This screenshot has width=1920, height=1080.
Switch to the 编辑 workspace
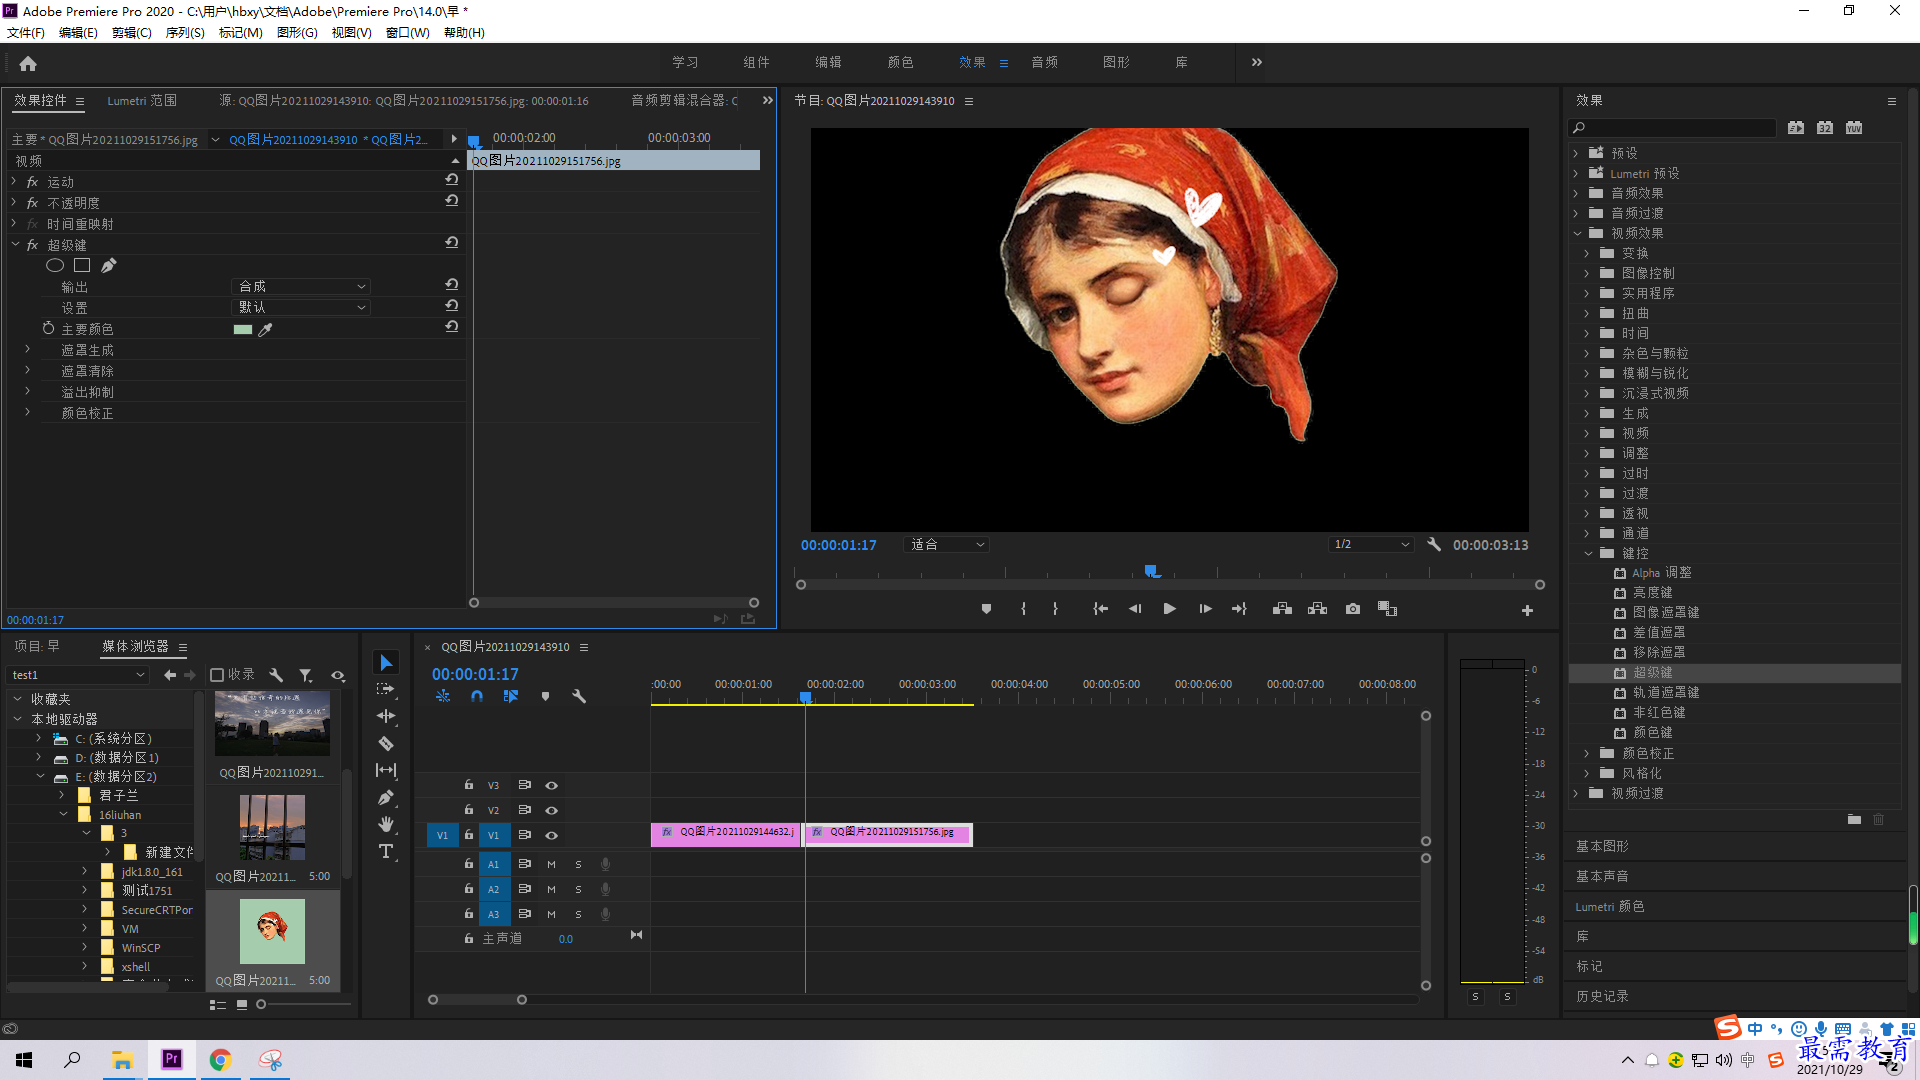pos(828,63)
